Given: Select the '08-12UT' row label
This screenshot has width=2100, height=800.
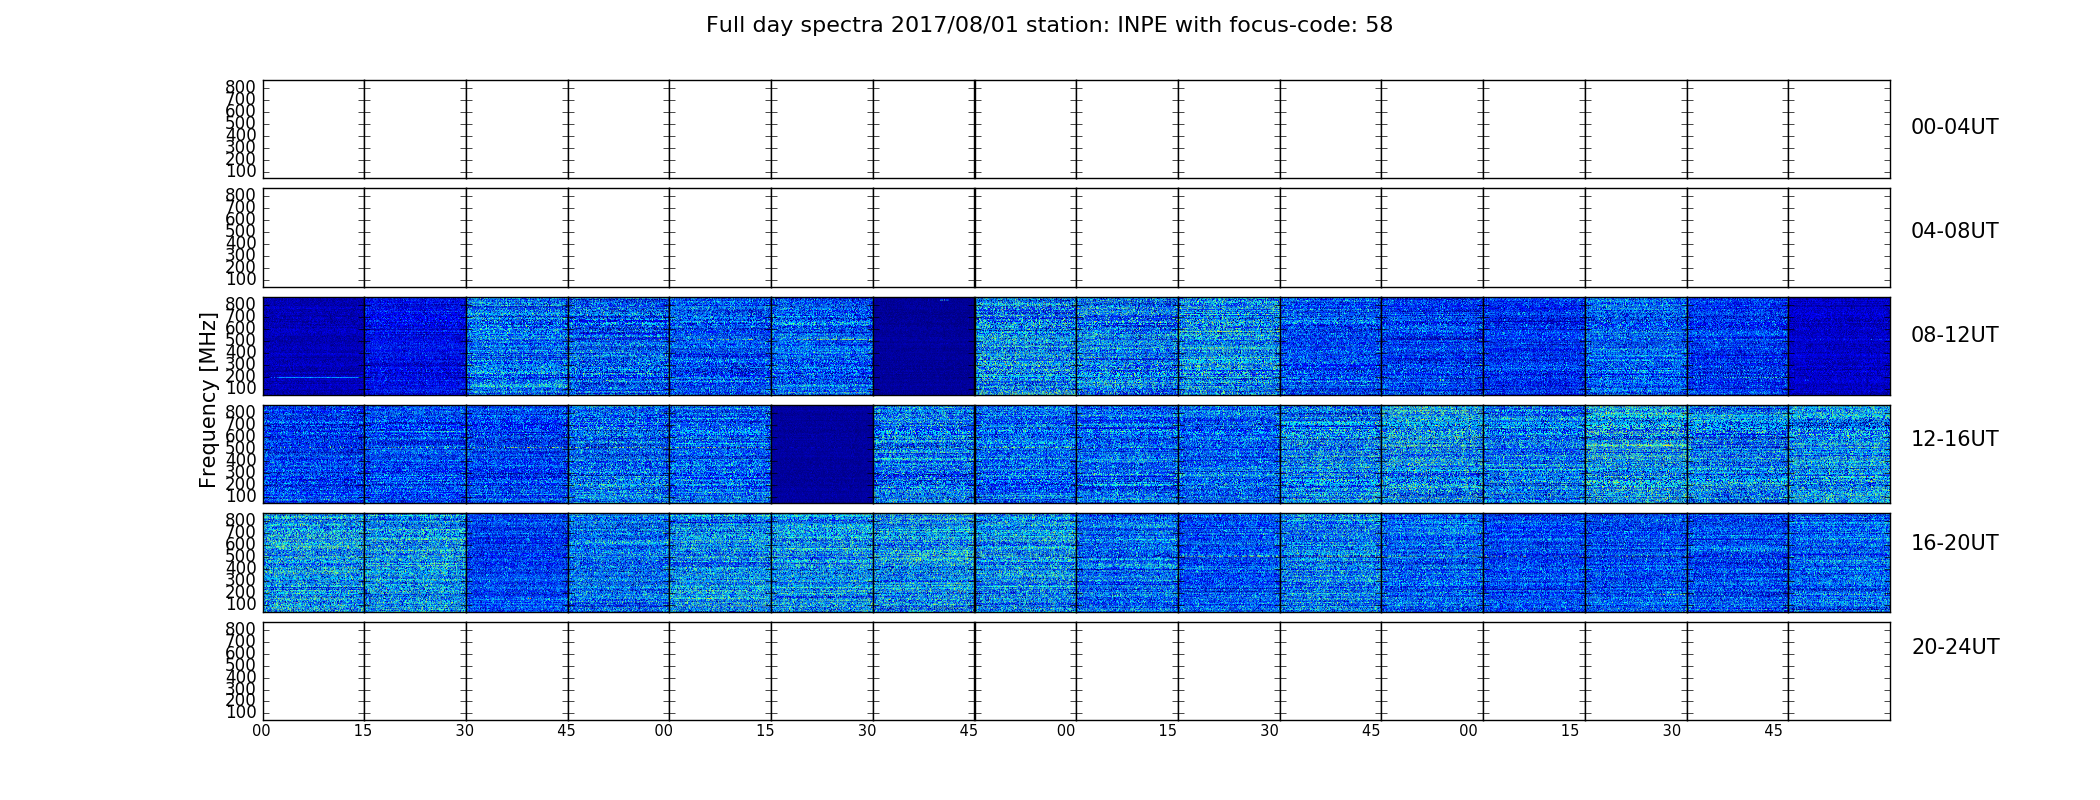Looking at the screenshot, I should point(1955,335).
